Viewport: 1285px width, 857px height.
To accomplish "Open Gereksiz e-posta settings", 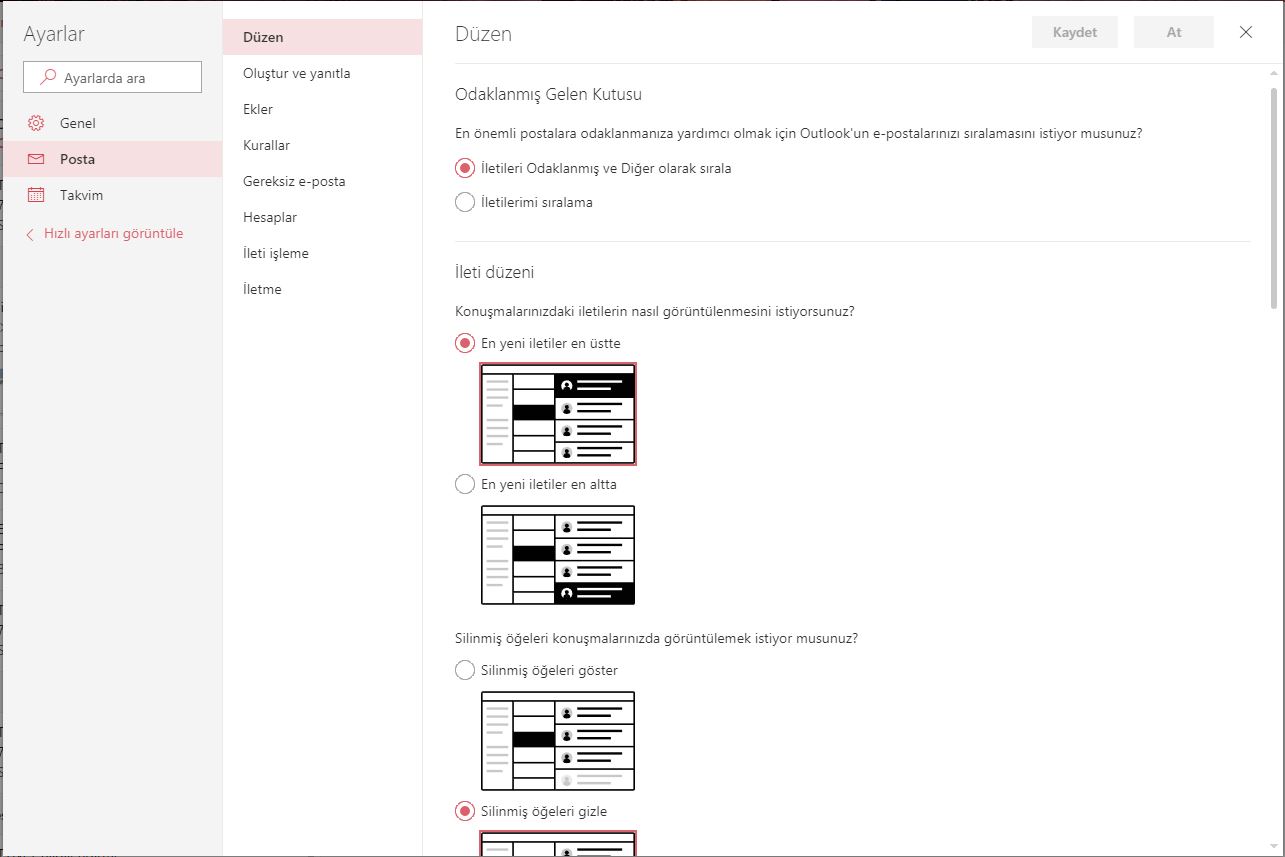I will [322, 181].
